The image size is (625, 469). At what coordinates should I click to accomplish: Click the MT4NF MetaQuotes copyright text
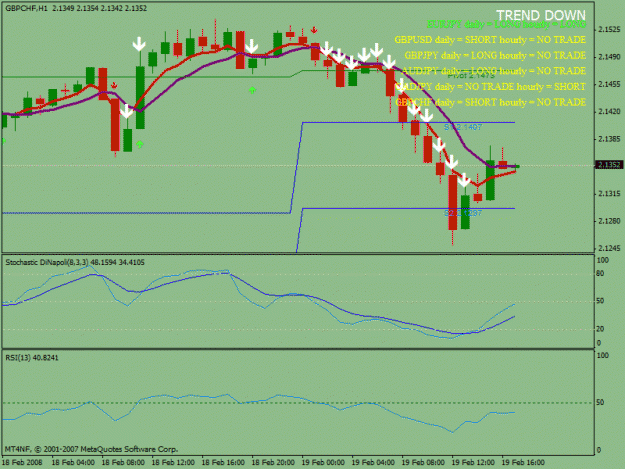[x=91, y=449]
